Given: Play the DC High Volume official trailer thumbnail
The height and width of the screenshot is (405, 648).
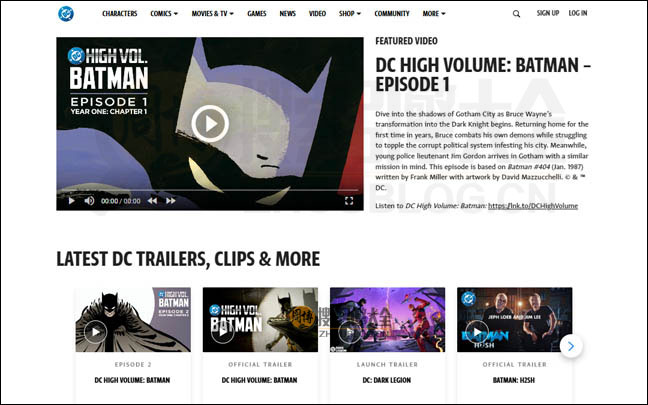Looking at the screenshot, I should point(223,332).
